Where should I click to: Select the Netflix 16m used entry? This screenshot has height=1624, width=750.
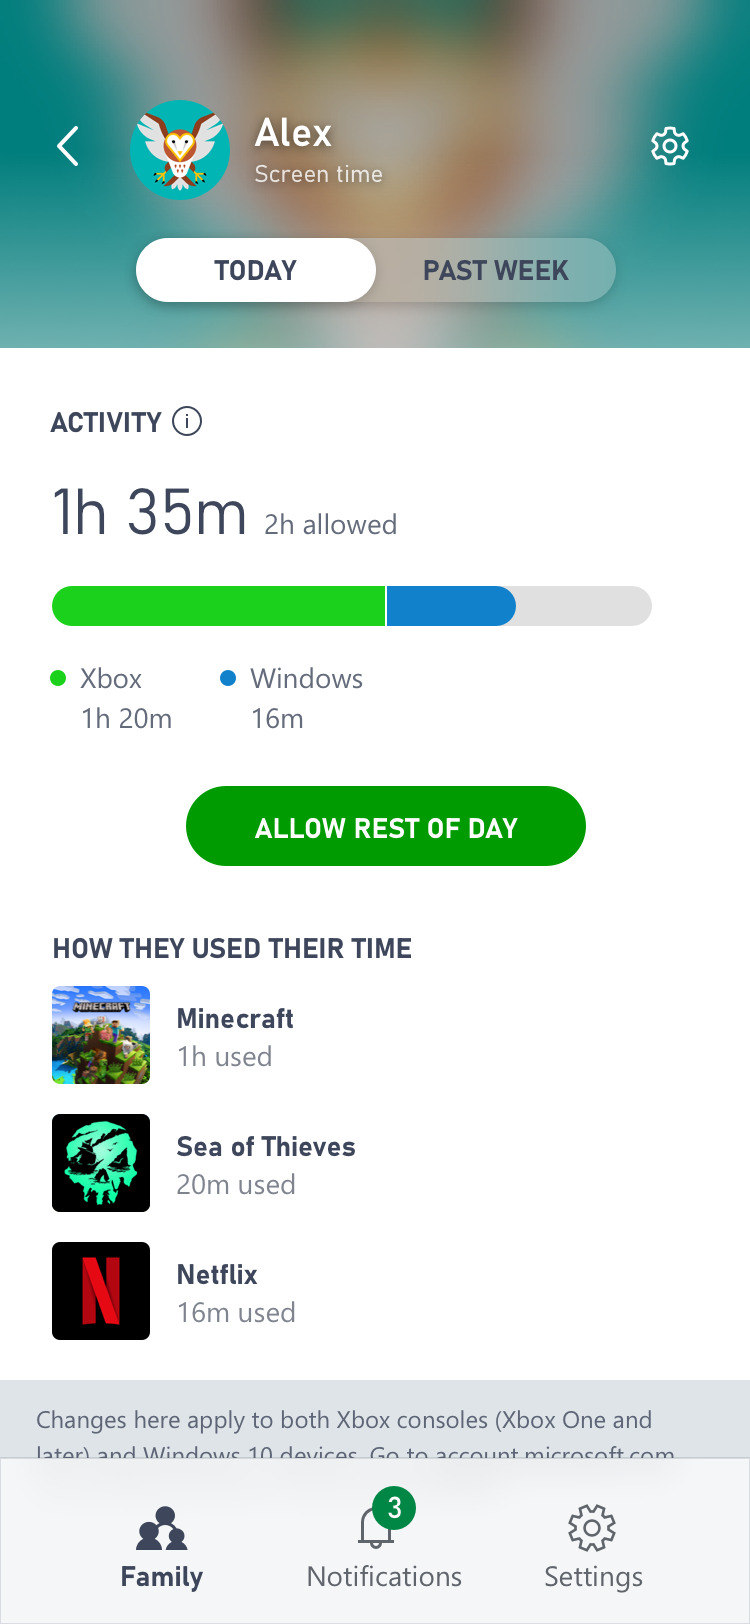pyautogui.click(x=236, y=1312)
